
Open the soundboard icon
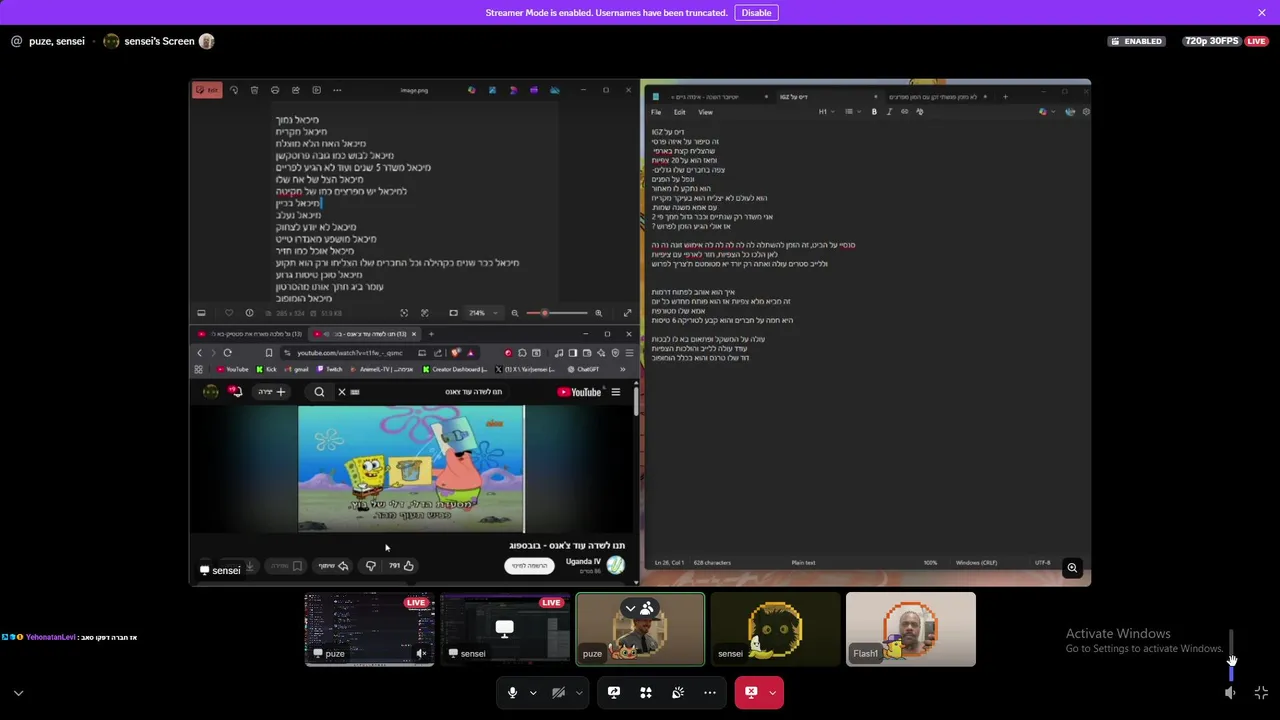(678, 692)
